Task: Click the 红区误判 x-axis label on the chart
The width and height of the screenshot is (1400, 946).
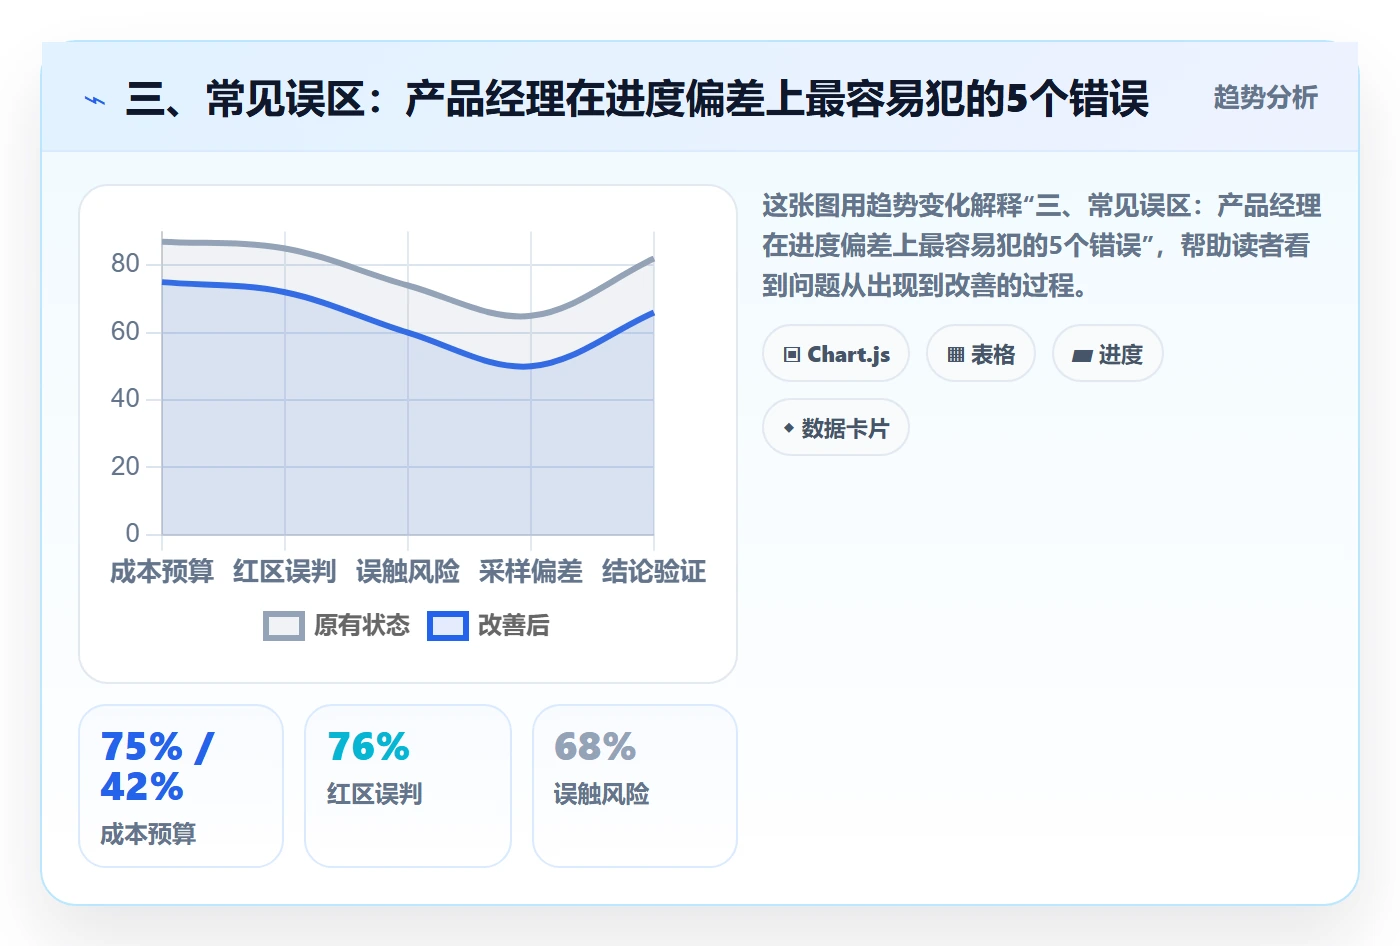Action: tap(285, 571)
